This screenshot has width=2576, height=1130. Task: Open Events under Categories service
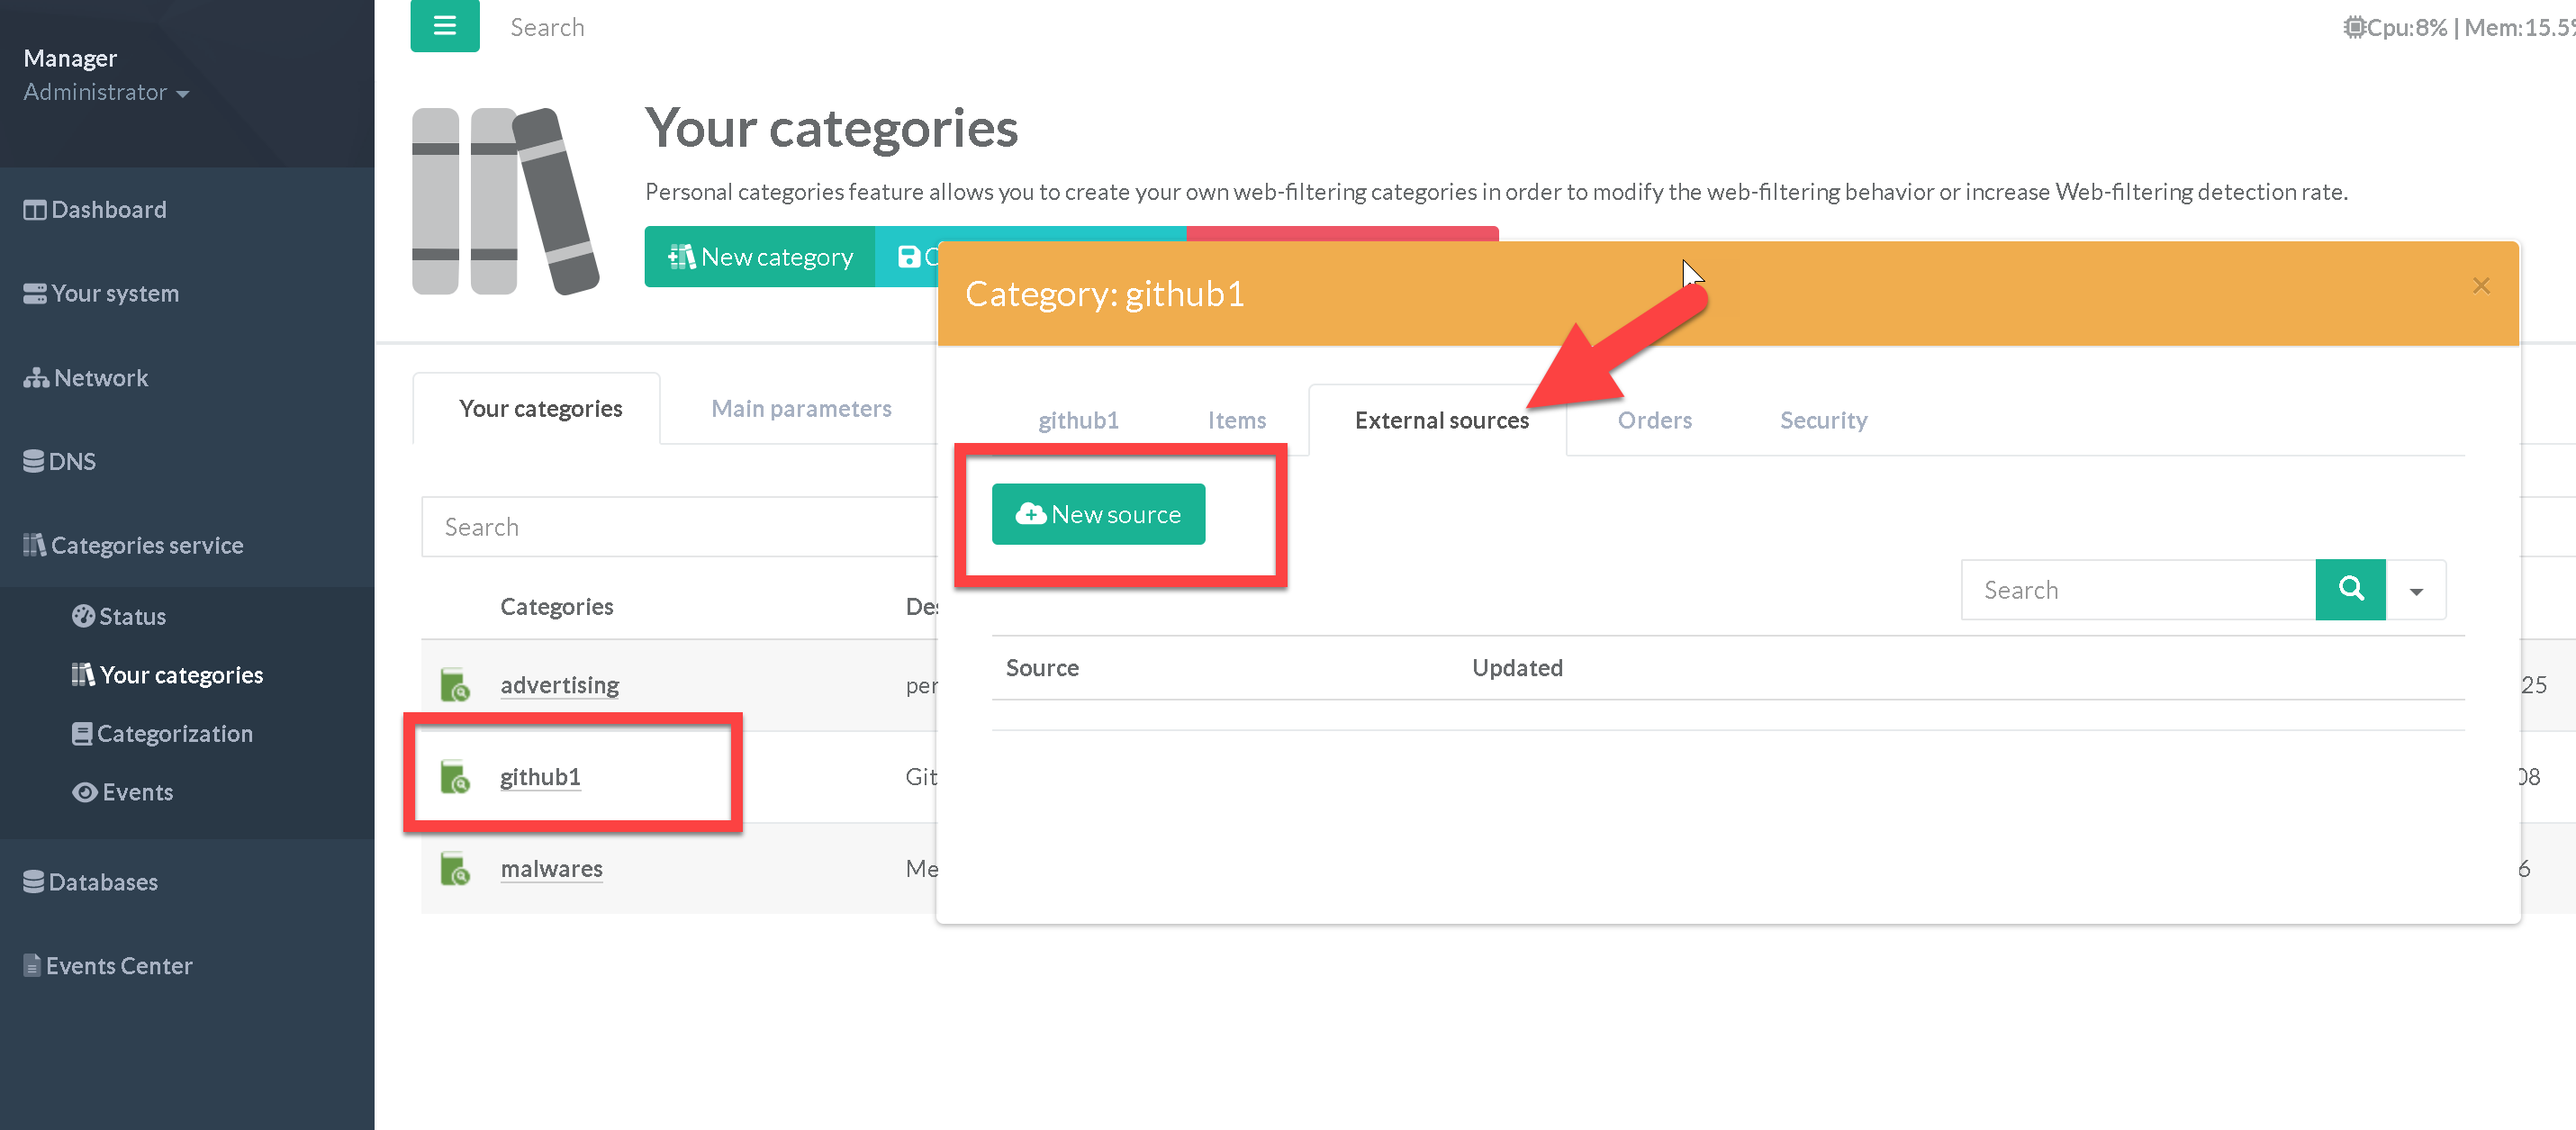pos(137,792)
